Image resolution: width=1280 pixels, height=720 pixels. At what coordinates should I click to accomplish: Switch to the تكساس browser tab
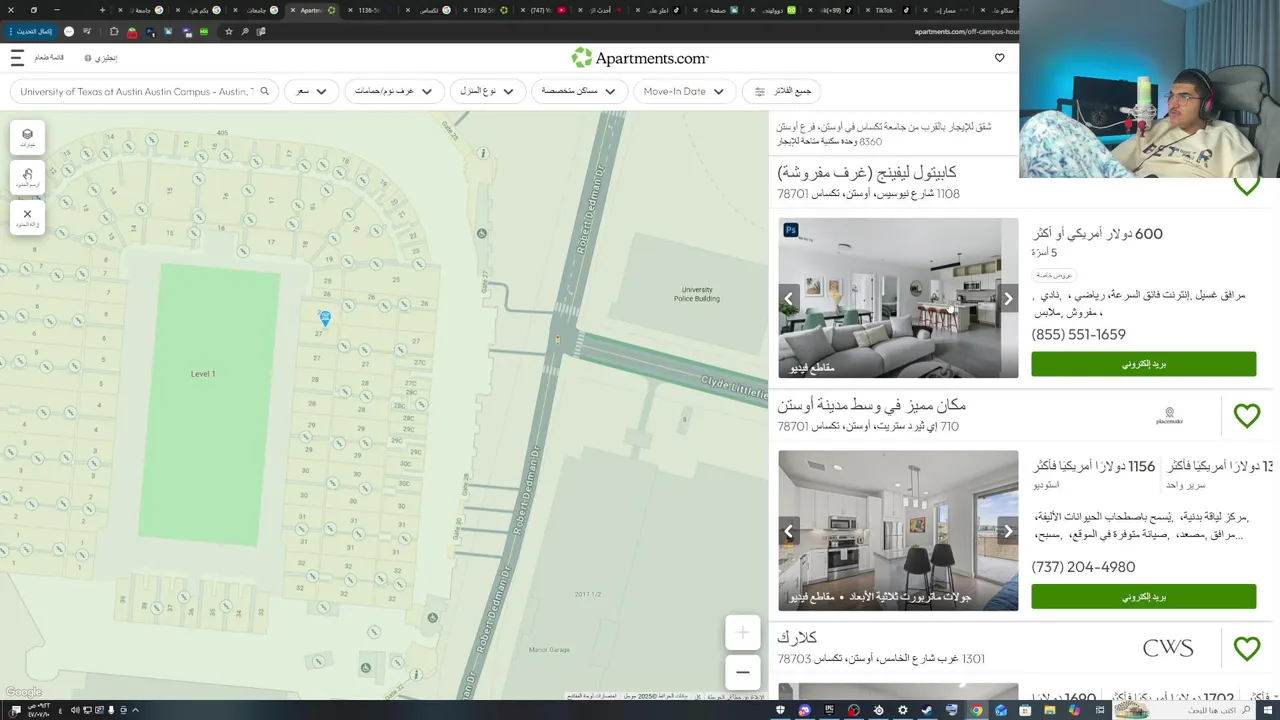click(x=428, y=10)
